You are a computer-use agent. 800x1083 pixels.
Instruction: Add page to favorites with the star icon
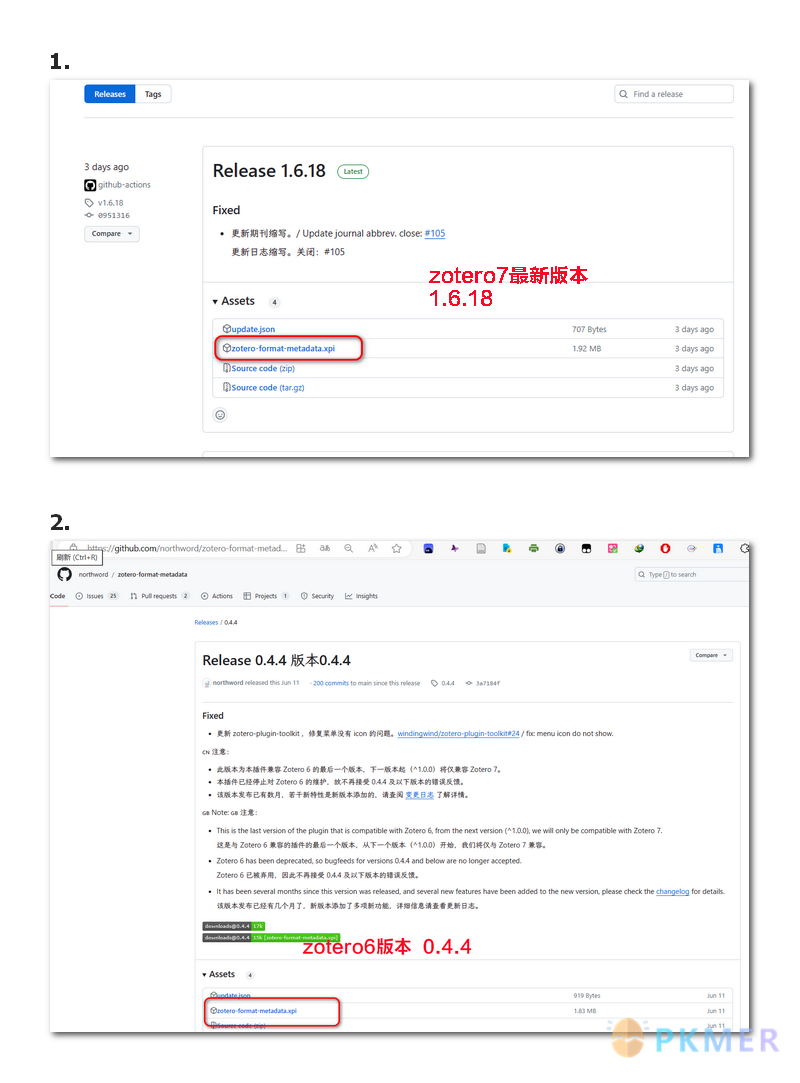coord(397,548)
